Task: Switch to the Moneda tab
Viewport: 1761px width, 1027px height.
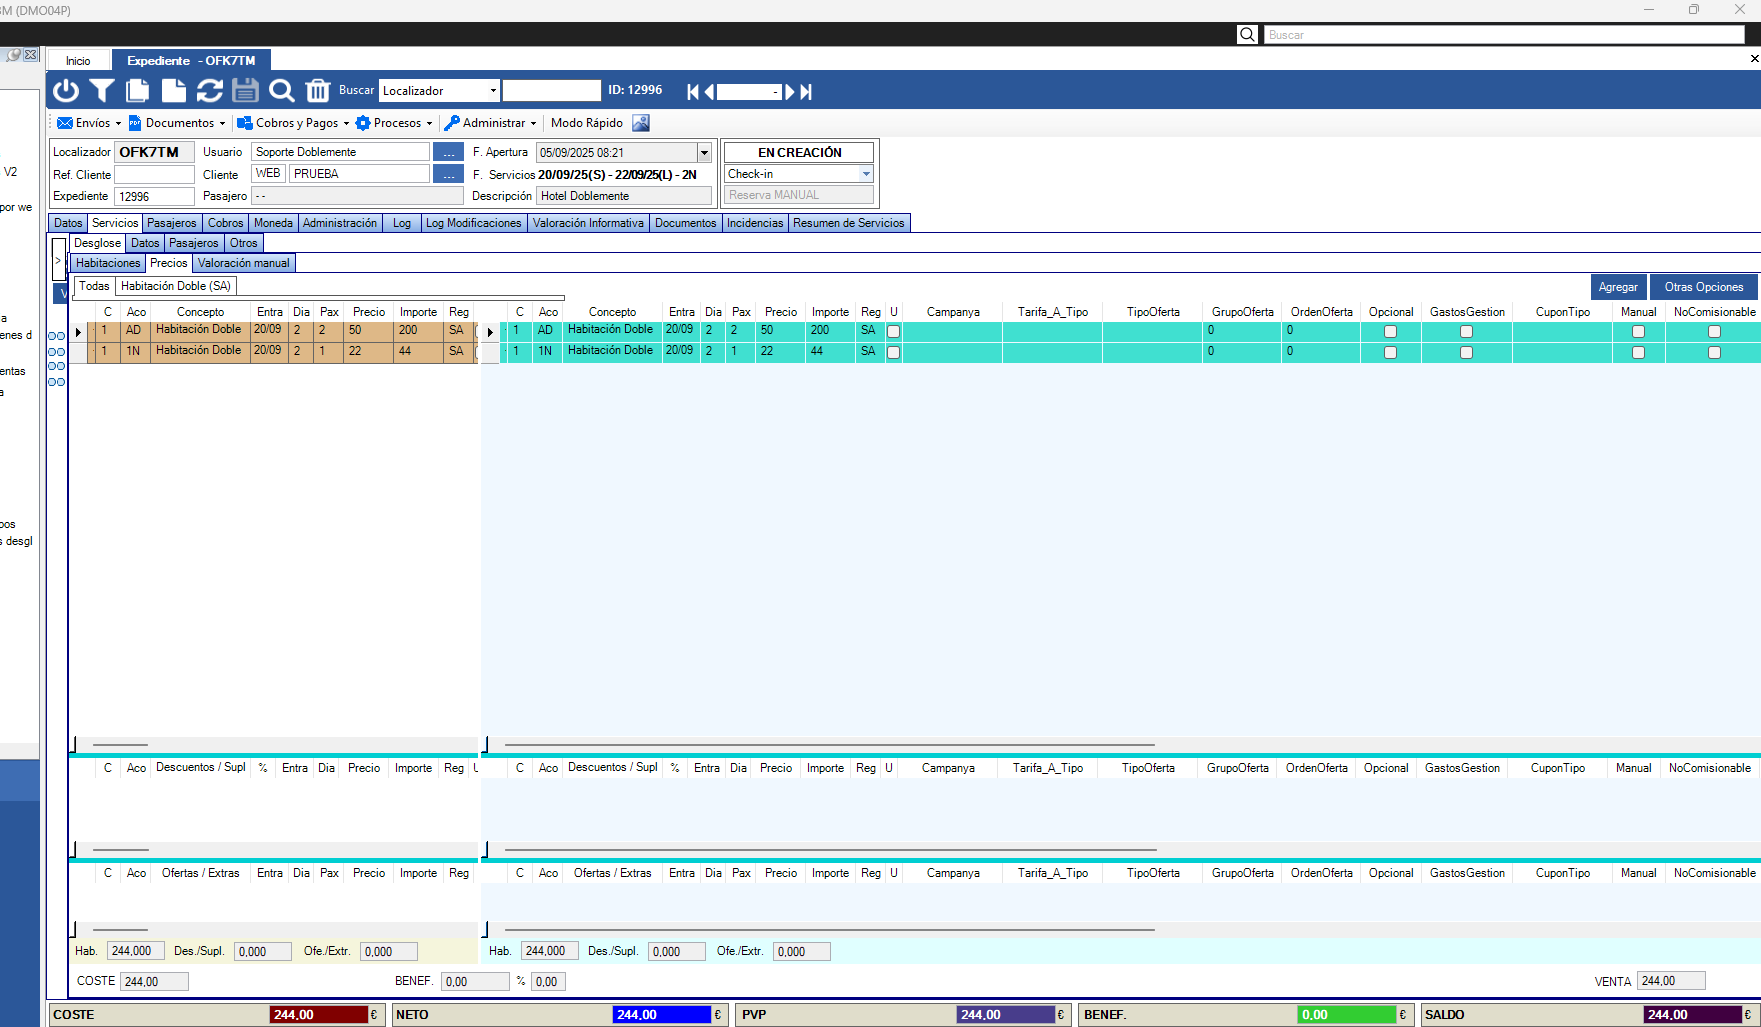Action: tap(273, 223)
